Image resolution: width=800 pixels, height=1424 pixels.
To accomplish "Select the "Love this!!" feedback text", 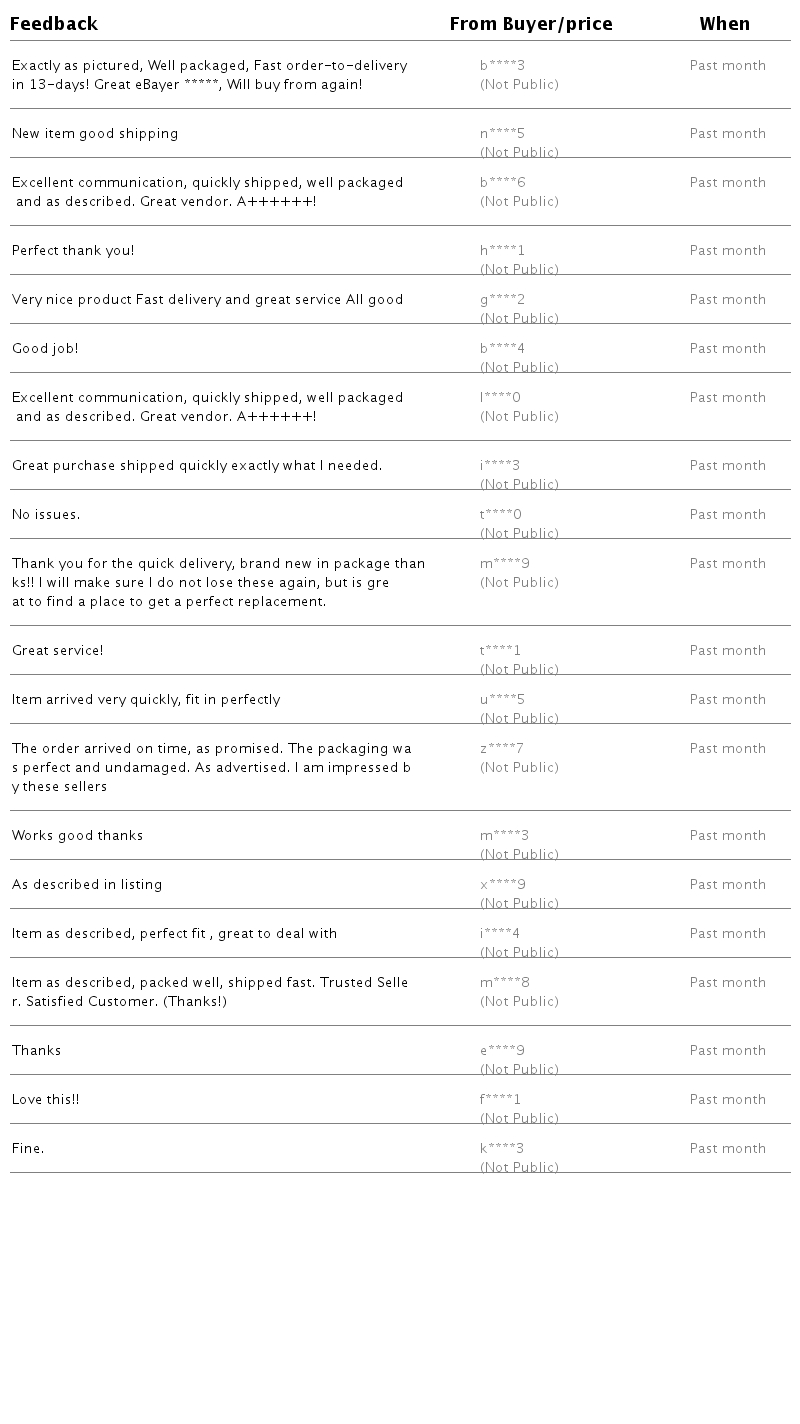I will pos(45,1100).
